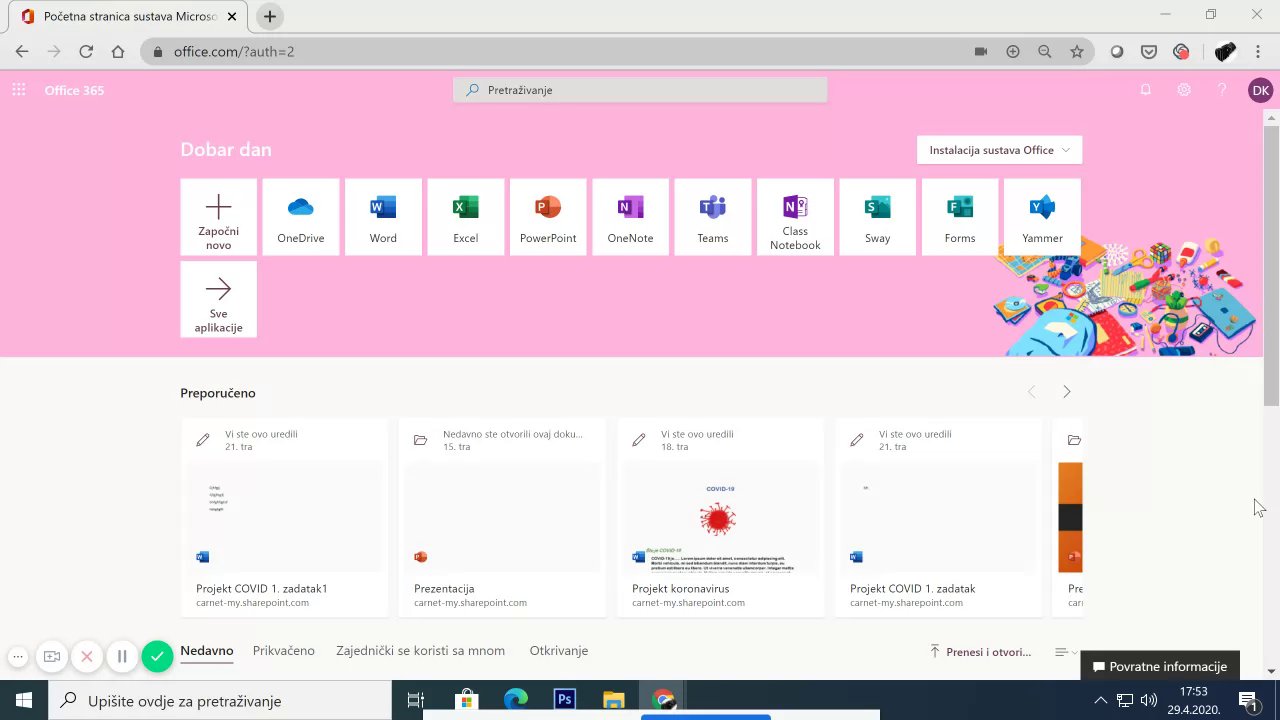The height and width of the screenshot is (720, 1280).
Task: Open Sve aplikacije arrow tile
Action: point(218,299)
